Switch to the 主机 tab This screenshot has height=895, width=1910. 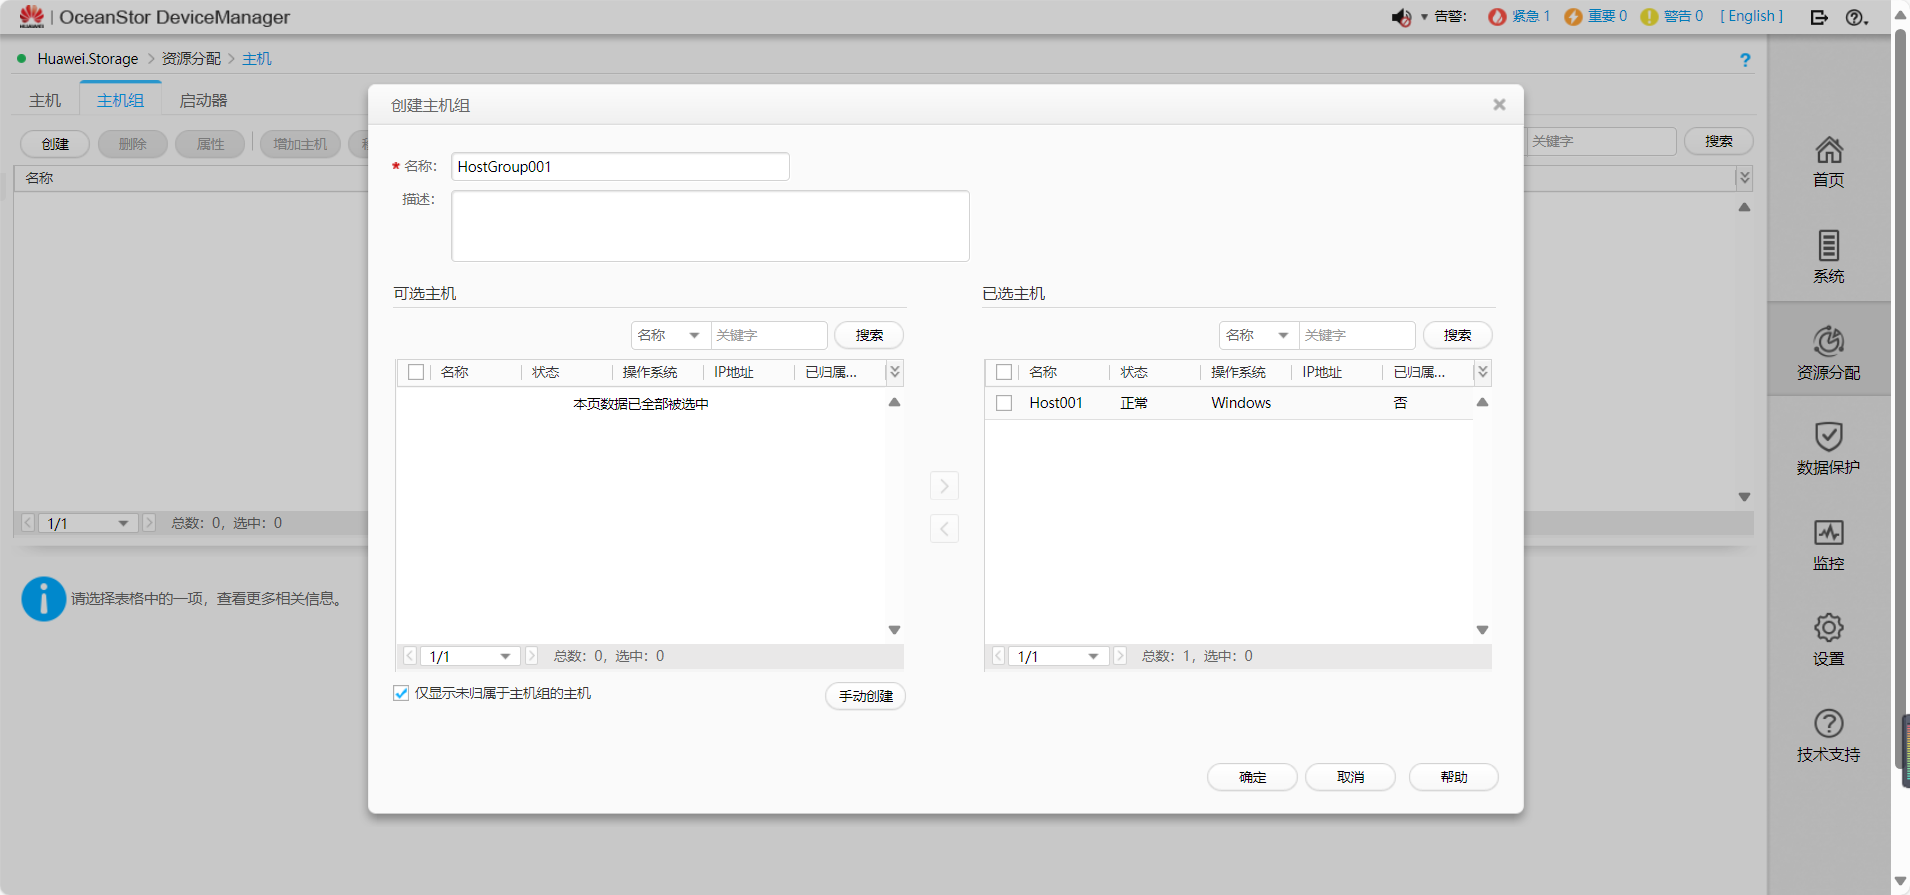pos(45,101)
